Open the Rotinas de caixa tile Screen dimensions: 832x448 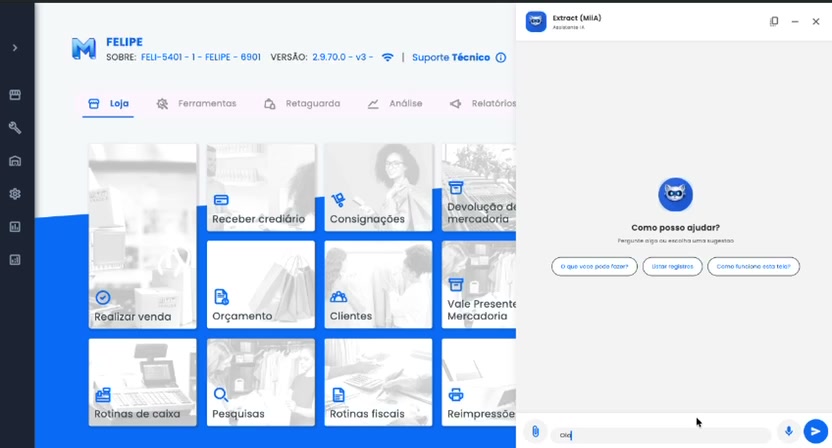142,383
